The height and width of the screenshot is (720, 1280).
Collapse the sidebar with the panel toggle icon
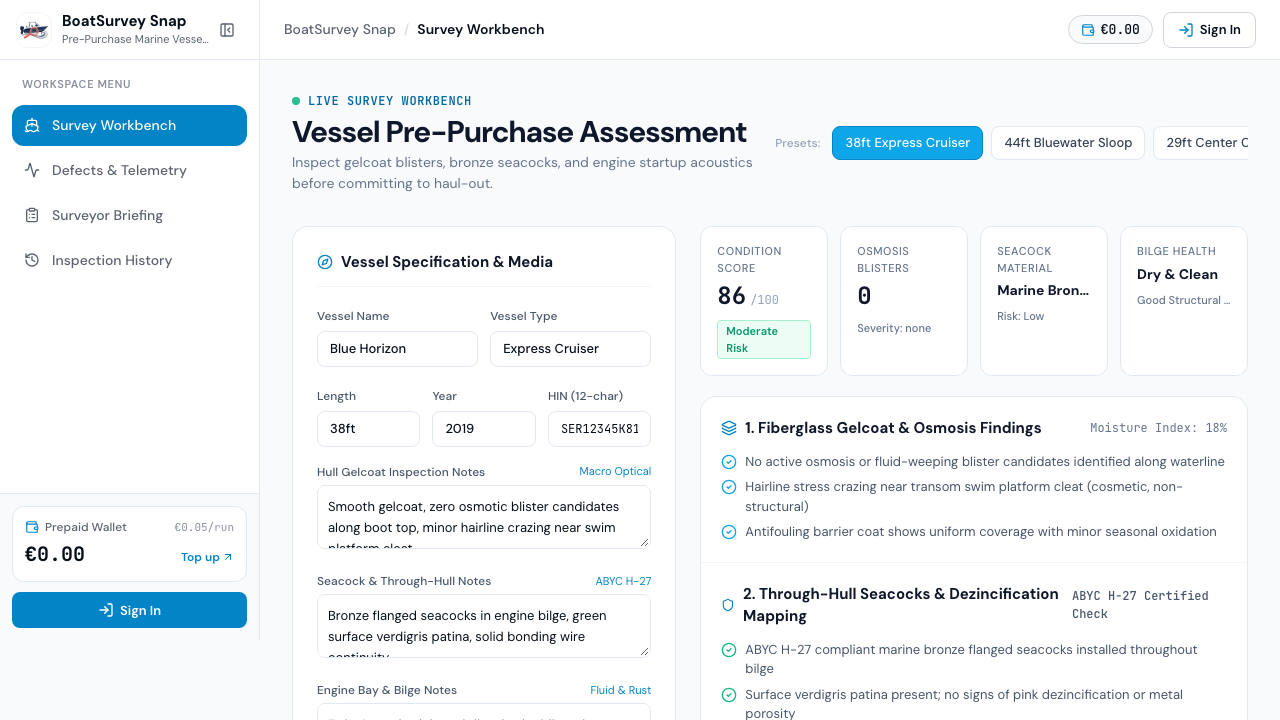(x=227, y=30)
